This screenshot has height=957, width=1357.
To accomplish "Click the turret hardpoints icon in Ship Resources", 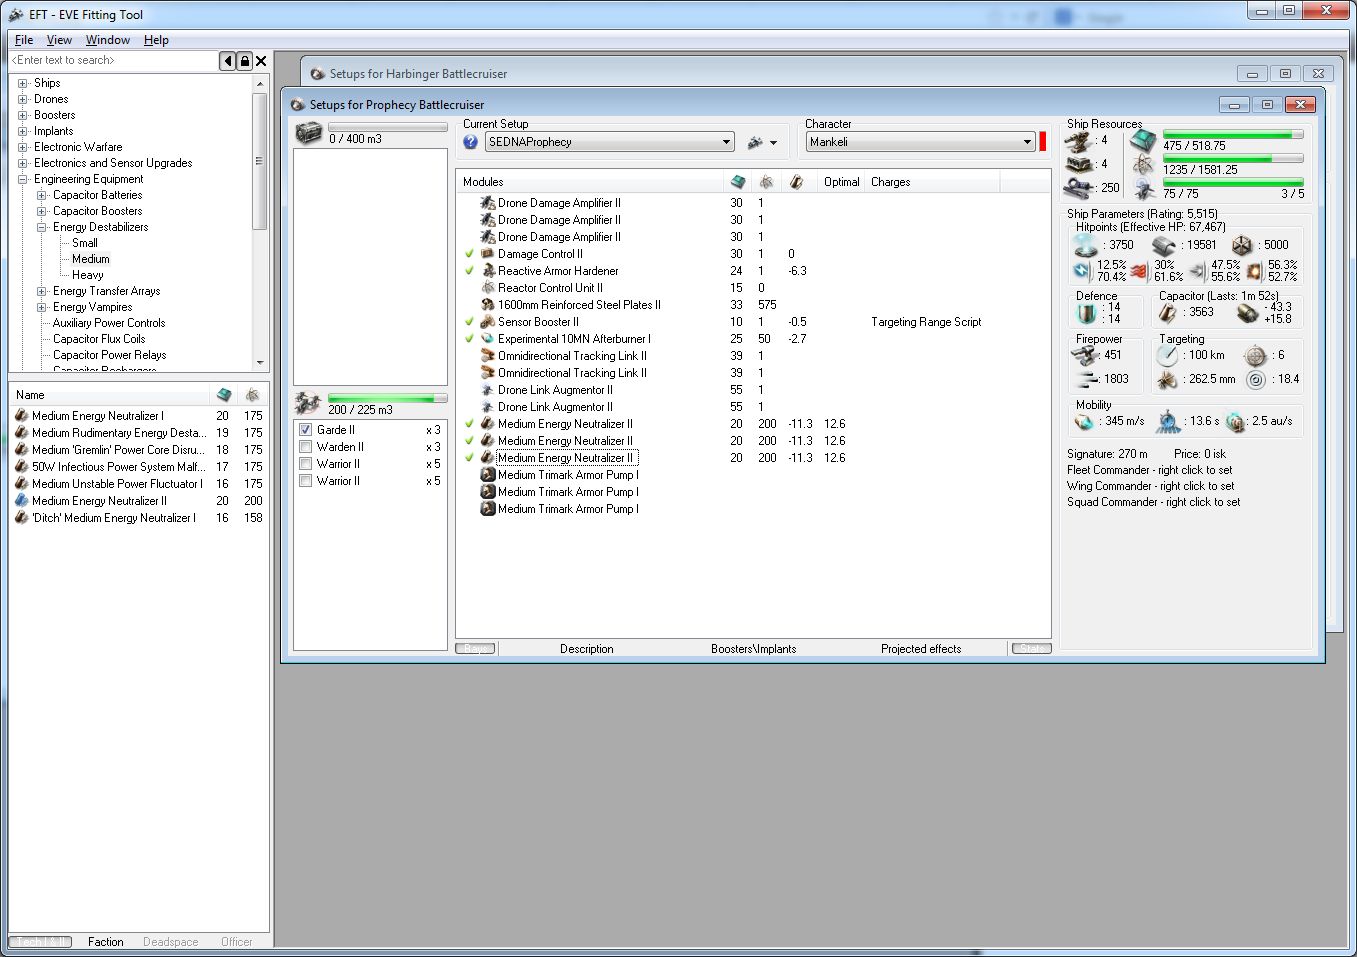I will click(x=1078, y=141).
